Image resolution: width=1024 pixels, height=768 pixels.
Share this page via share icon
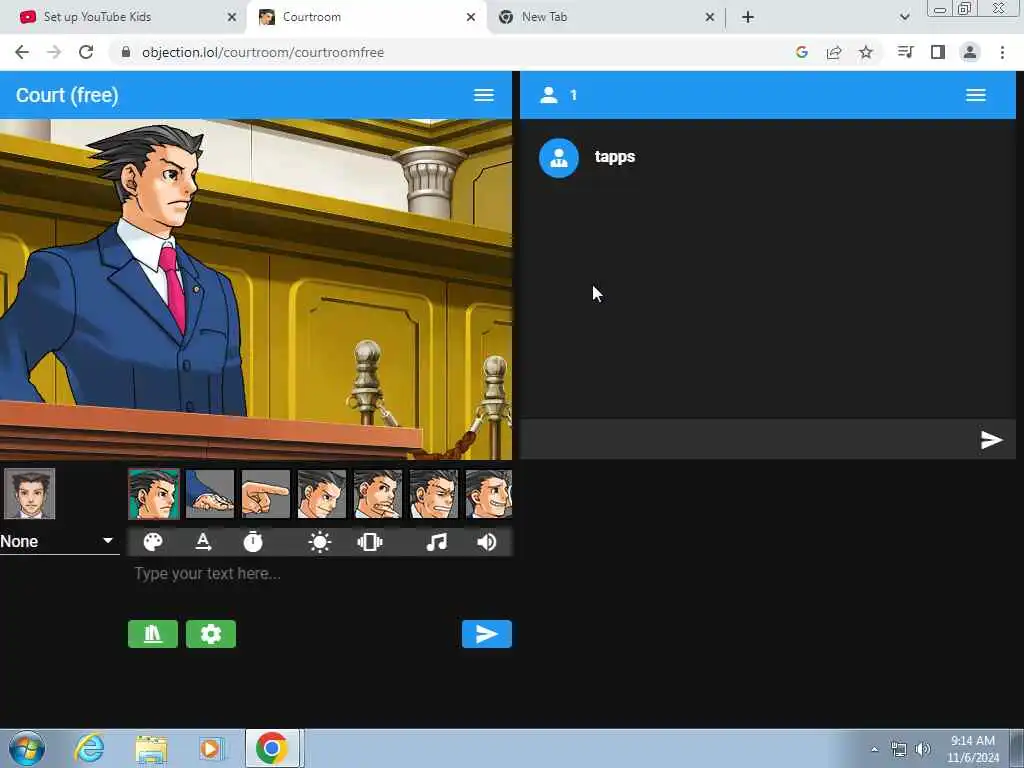pyautogui.click(x=834, y=52)
